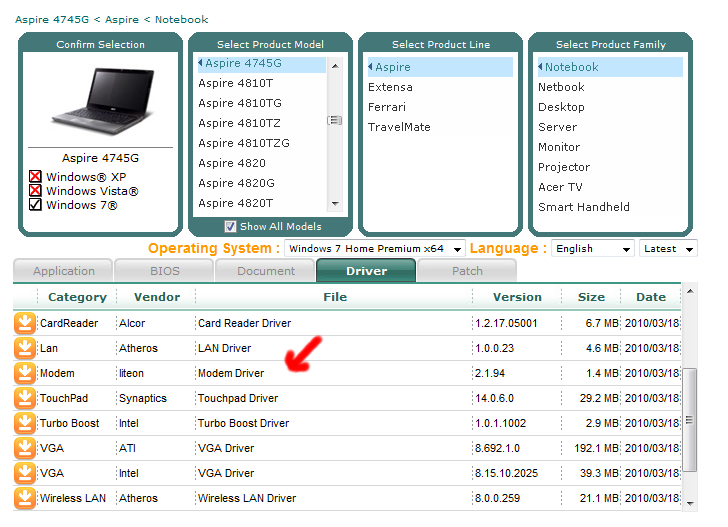Select Acer TV product family
The image size is (728, 527).
[560, 187]
